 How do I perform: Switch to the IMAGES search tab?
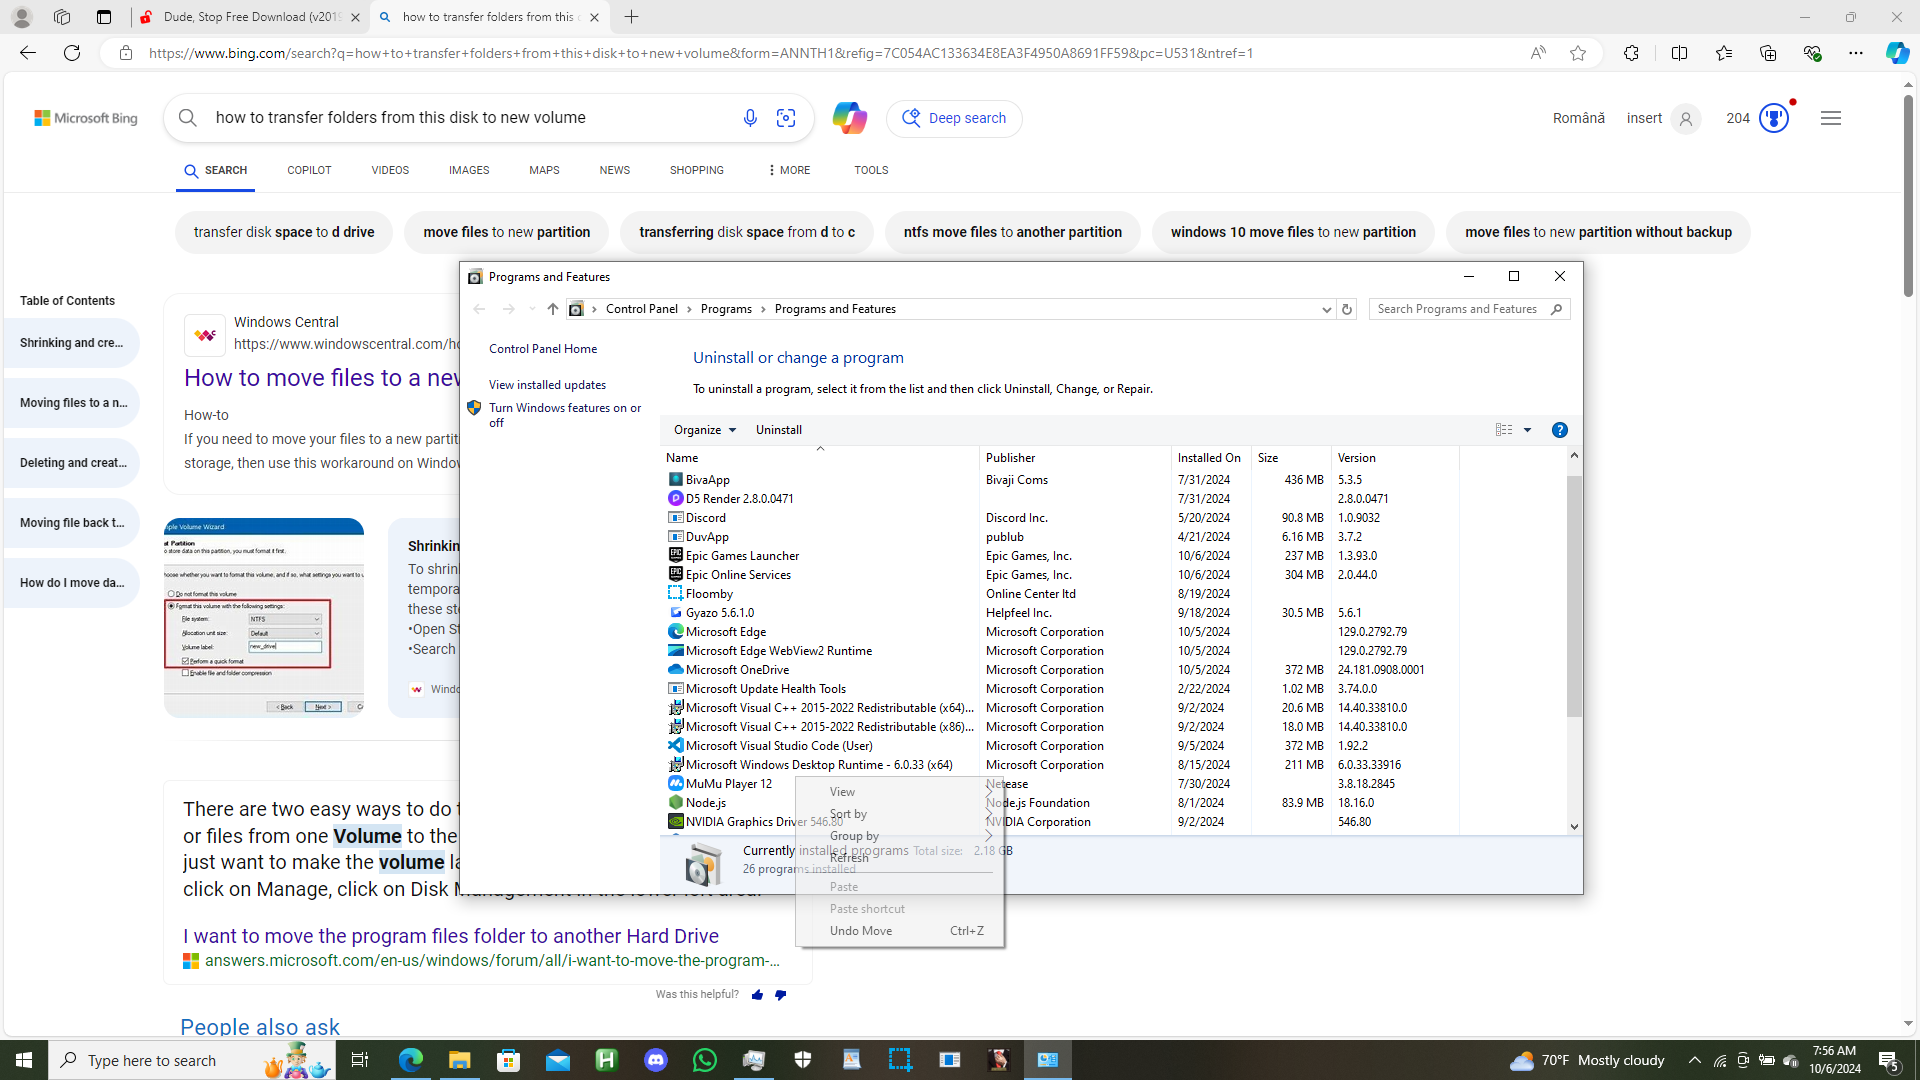pyautogui.click(x=468, y=170)
